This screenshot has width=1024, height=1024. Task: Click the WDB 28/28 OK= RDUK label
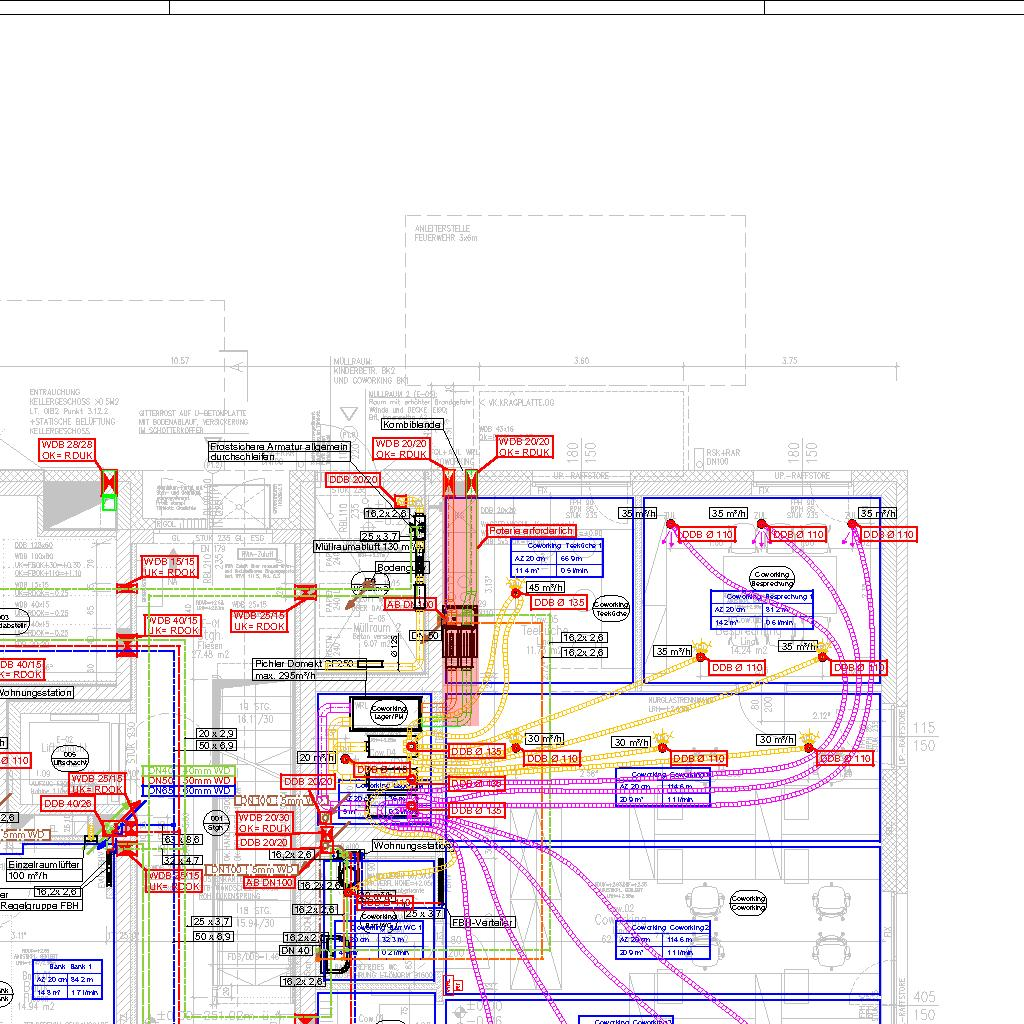(68, 449)
